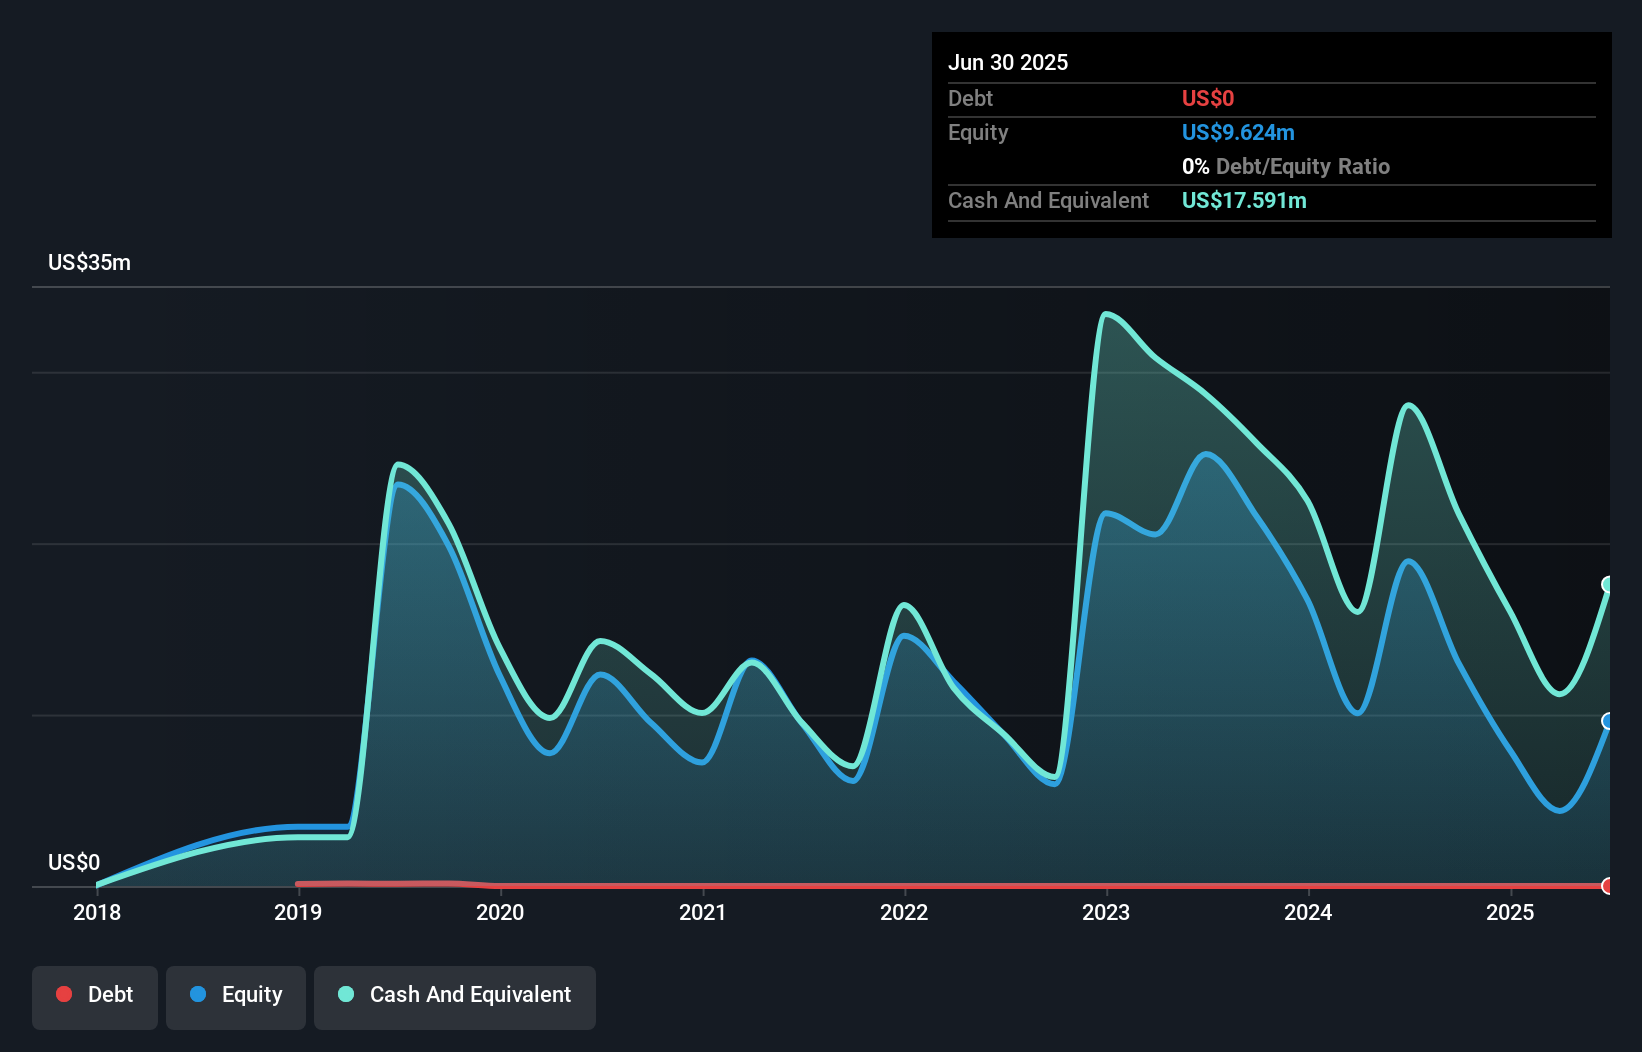Image resolution: width=1642 pixels, height=1052 pixels.
Task: Select the red debt endpoint marker on chart
Action: (1605, 885)
